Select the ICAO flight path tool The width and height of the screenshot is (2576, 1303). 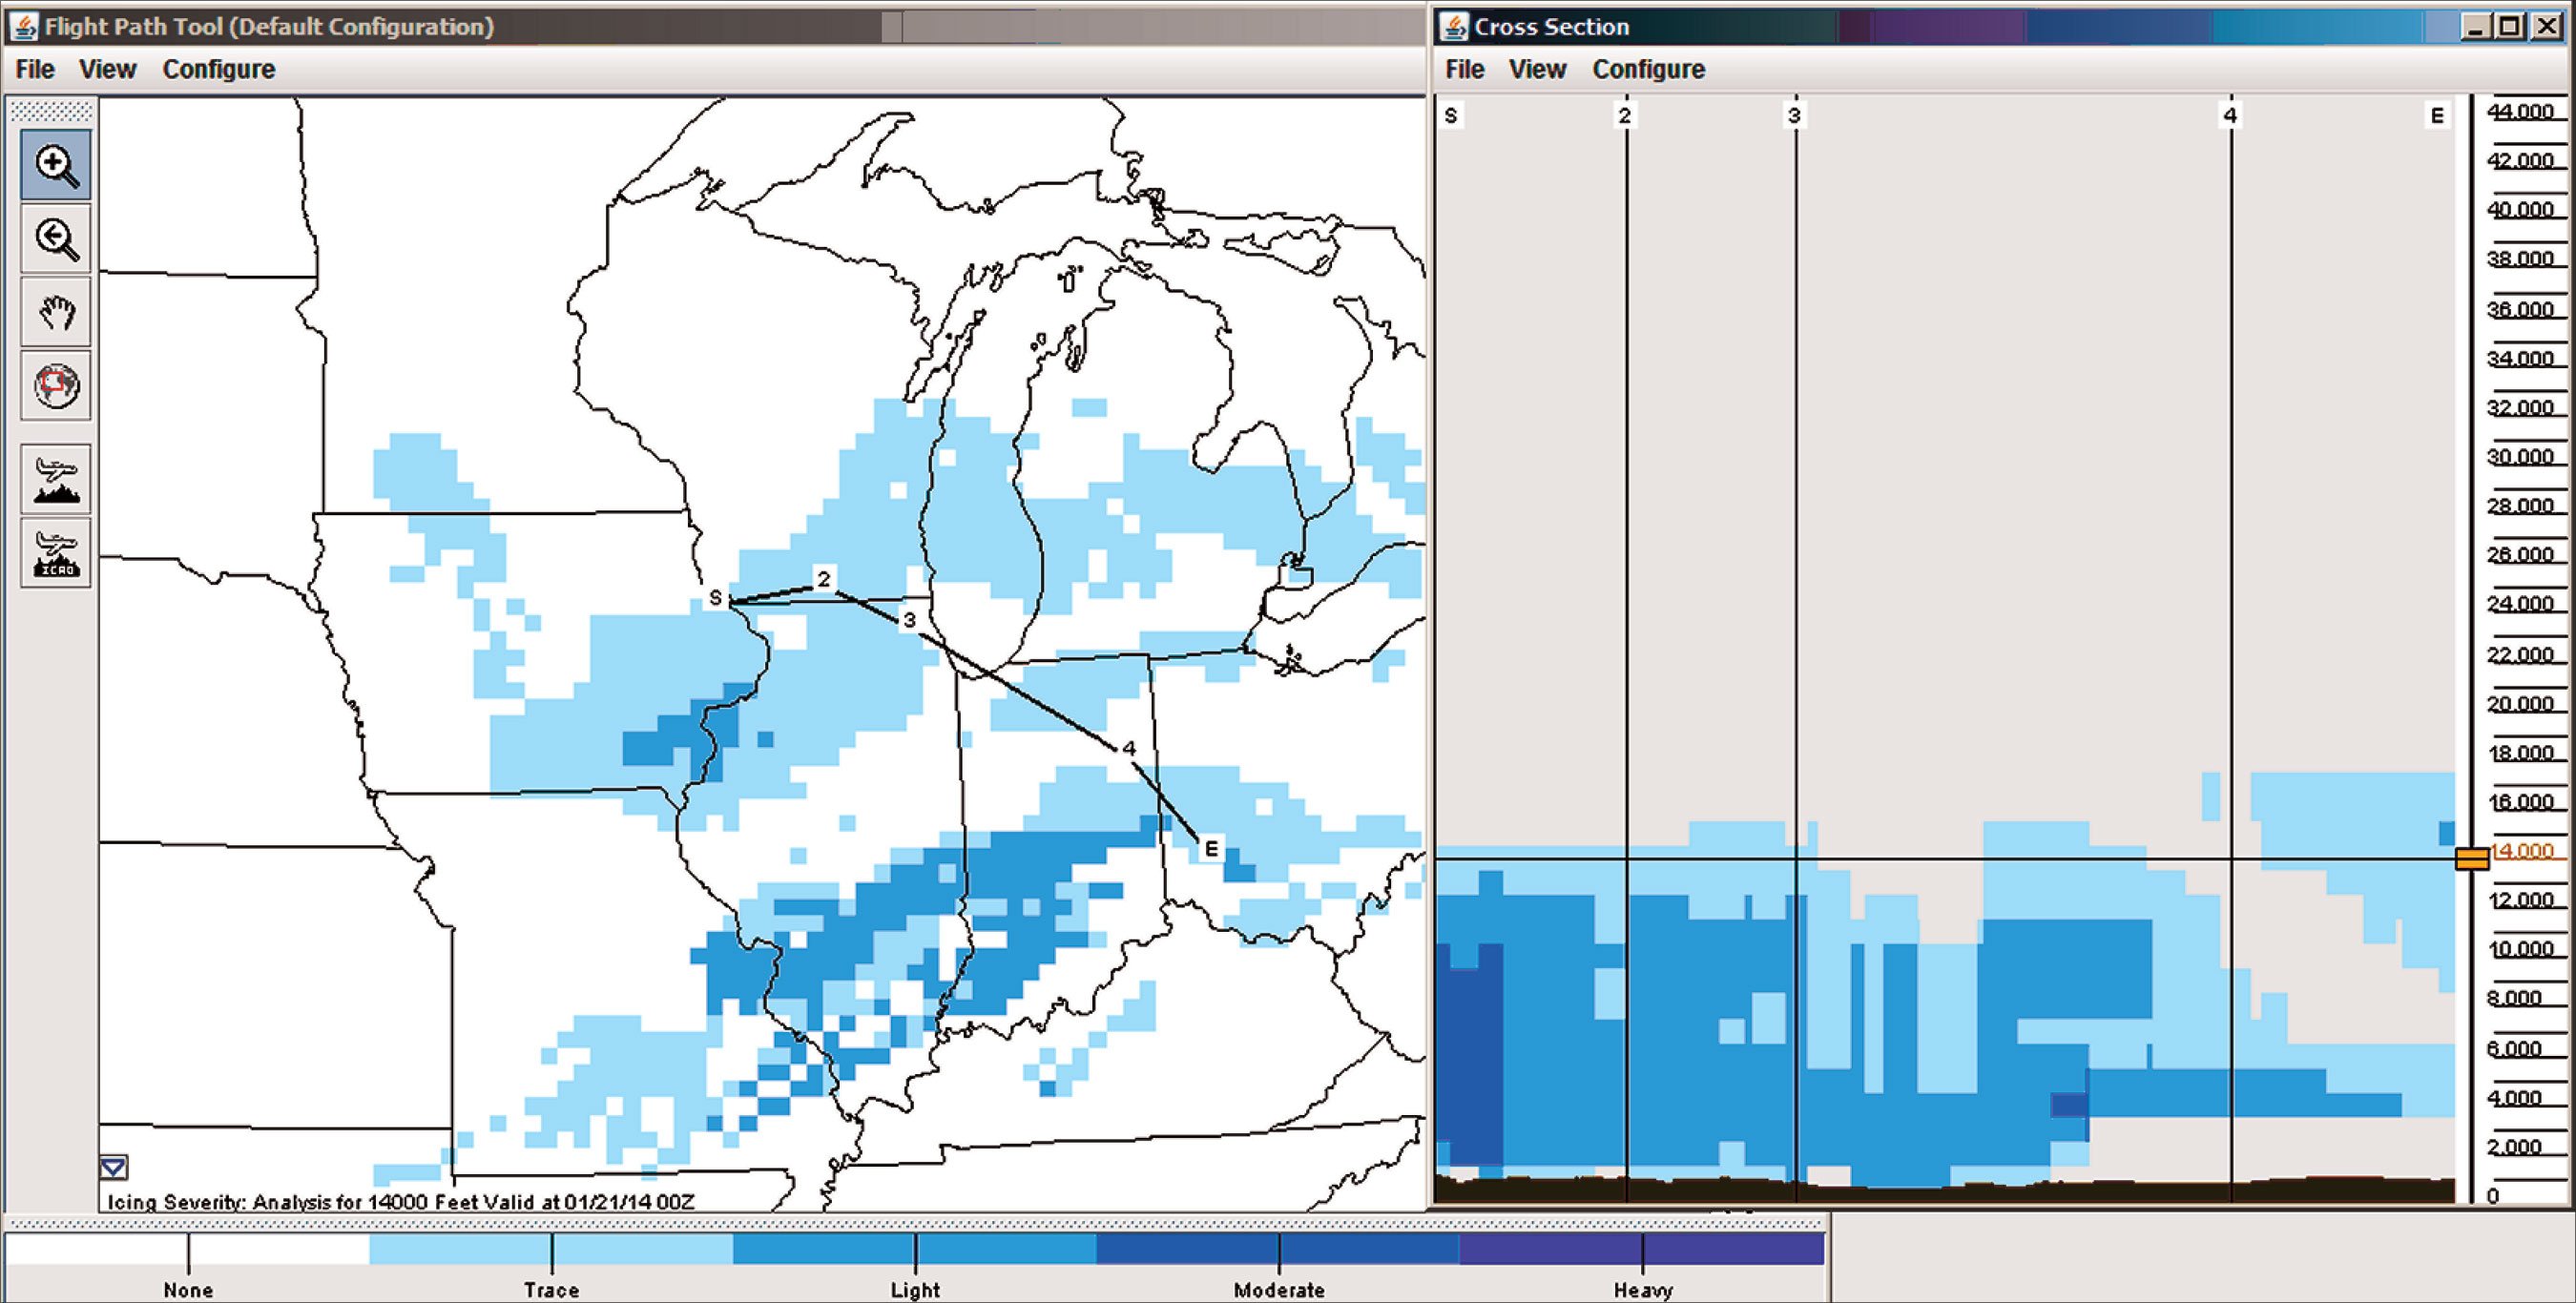[x=56, y=553]
